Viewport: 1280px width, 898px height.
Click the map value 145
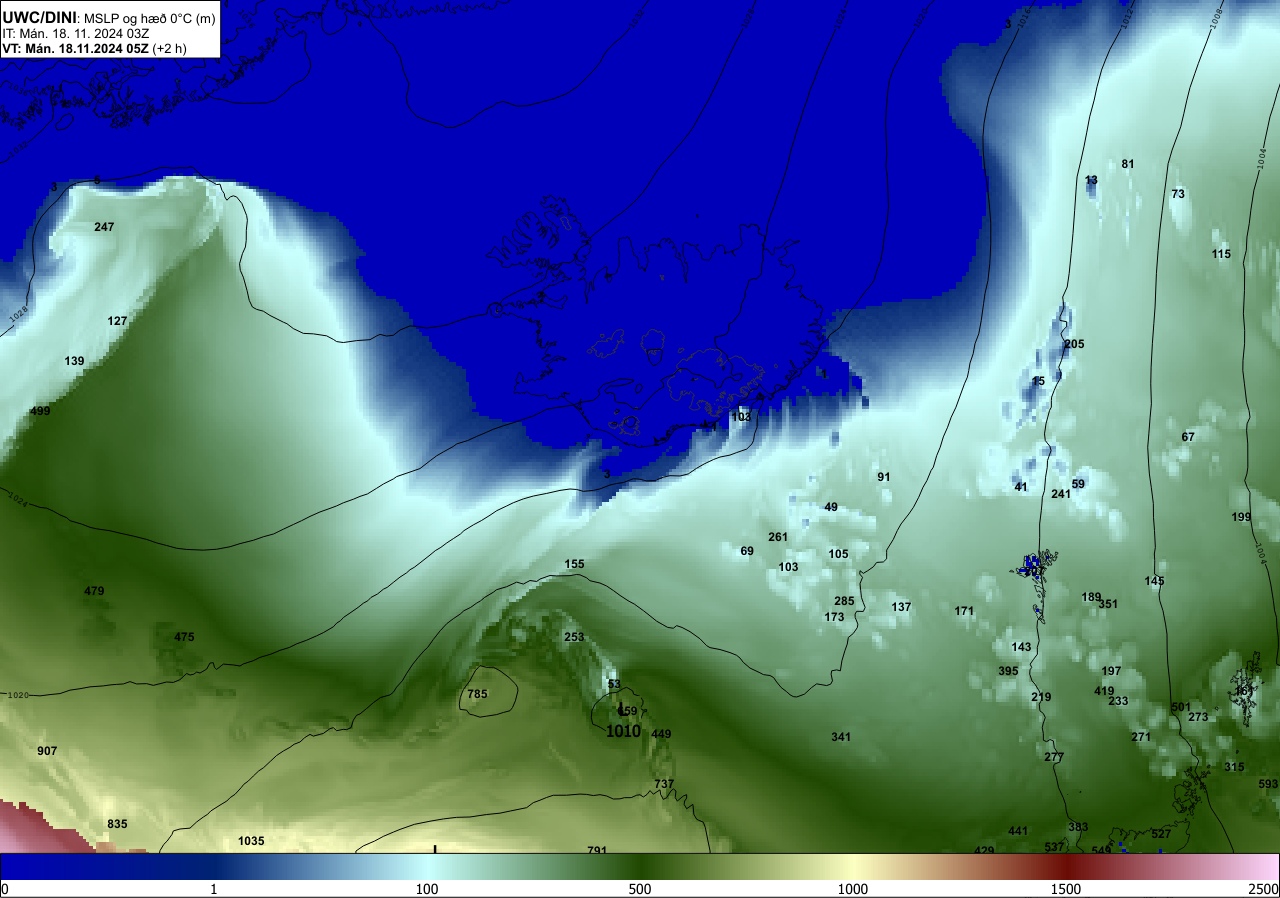[x=1154, y=581]
